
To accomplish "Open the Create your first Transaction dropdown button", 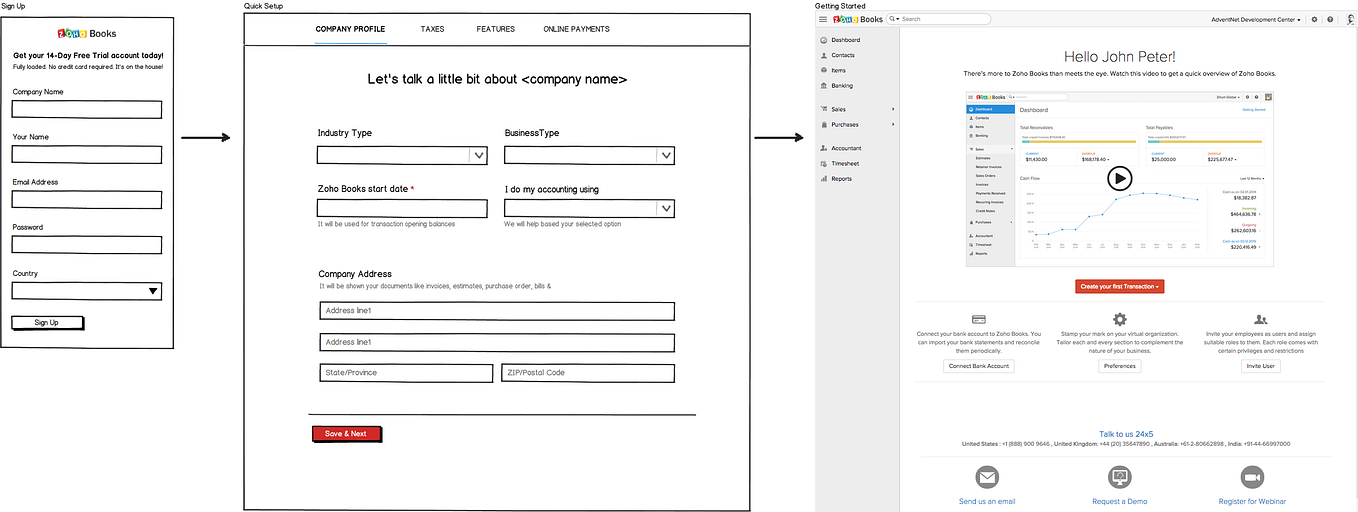I will click(1119, 286).
